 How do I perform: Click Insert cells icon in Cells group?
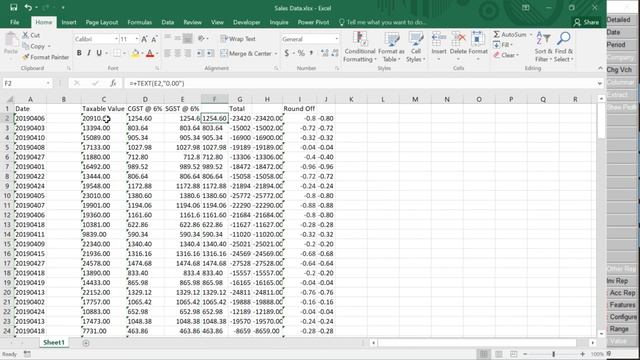[439, 39]
